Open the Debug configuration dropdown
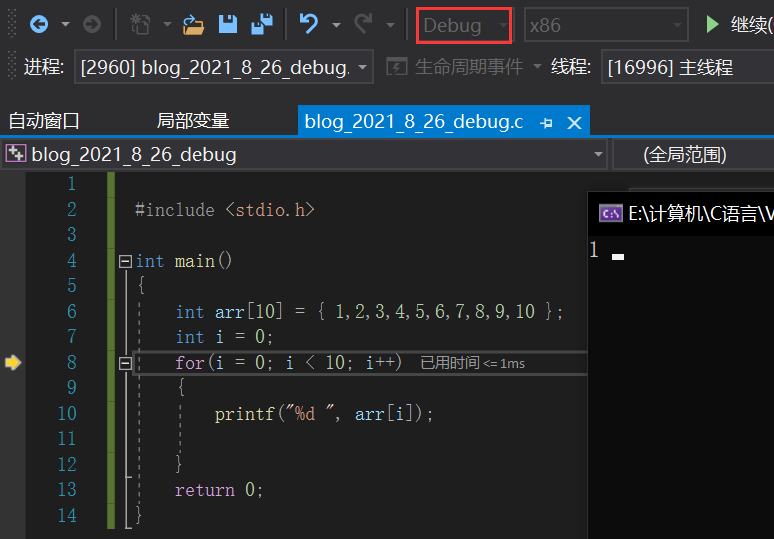The image size is (774, 539). [x=464, y=25]
